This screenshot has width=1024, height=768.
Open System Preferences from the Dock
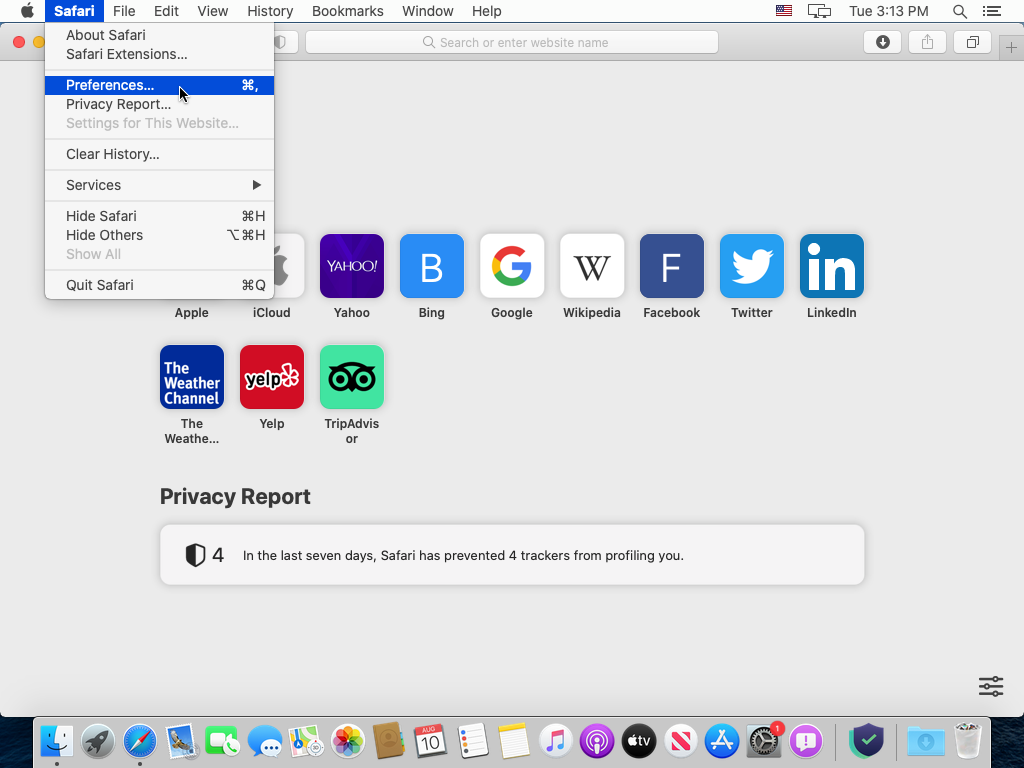(763, 741)
